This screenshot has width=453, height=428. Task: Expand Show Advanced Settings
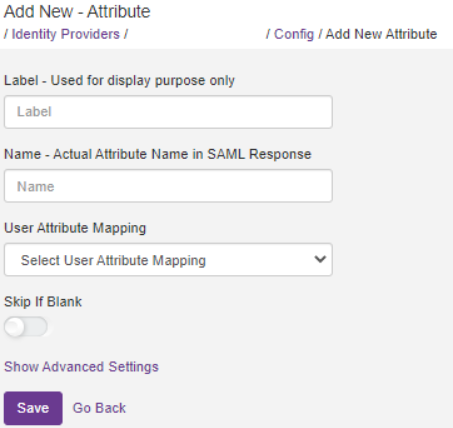(x=81, y=367)
